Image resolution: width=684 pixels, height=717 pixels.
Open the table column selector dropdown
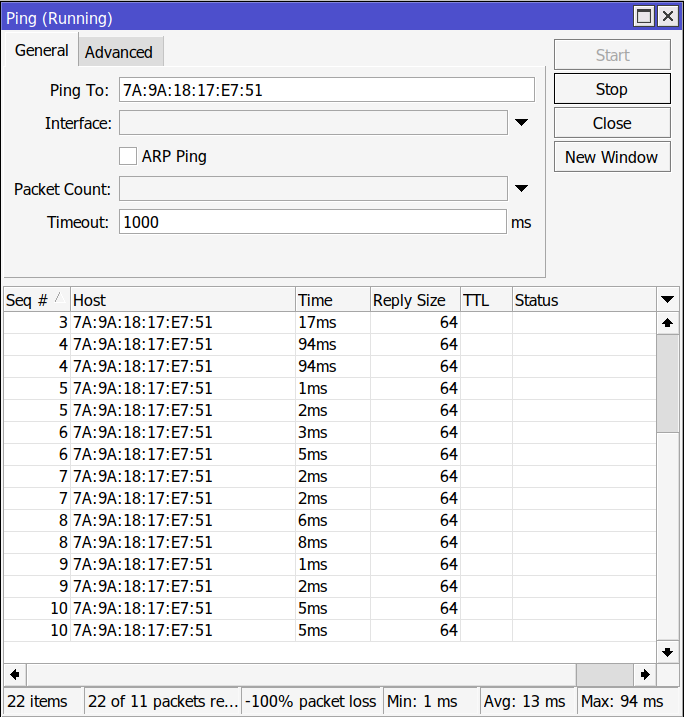(x=667, y=300)
